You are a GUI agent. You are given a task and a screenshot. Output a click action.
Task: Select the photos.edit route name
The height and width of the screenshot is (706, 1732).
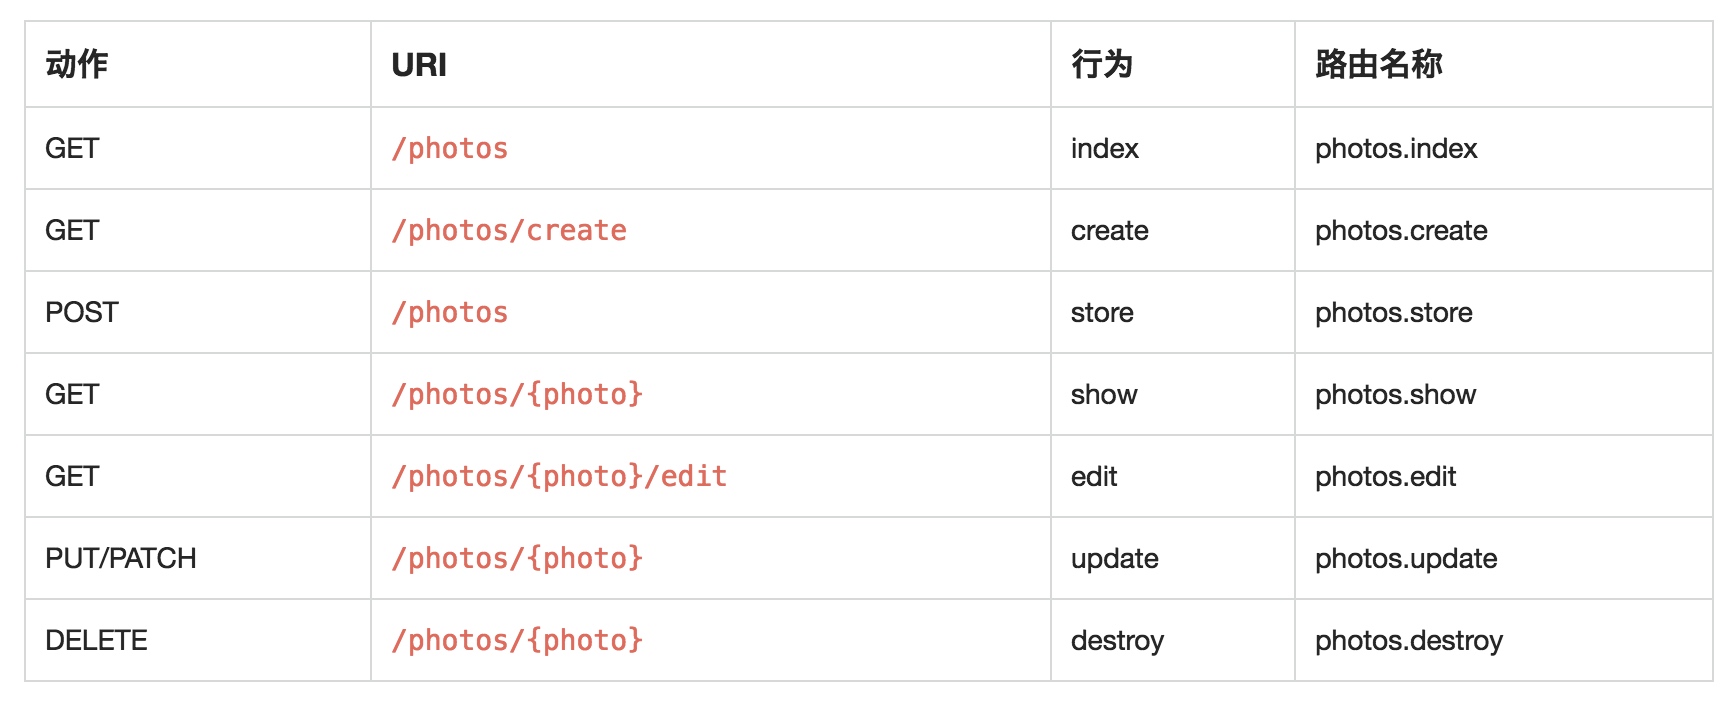click(x=1385, y=477)
